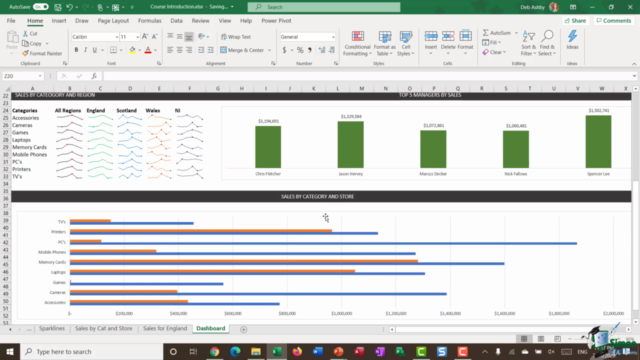The image size is (640, 360).
Task: Click the Name Box showing Z20
Action: (x=23, y=76)
